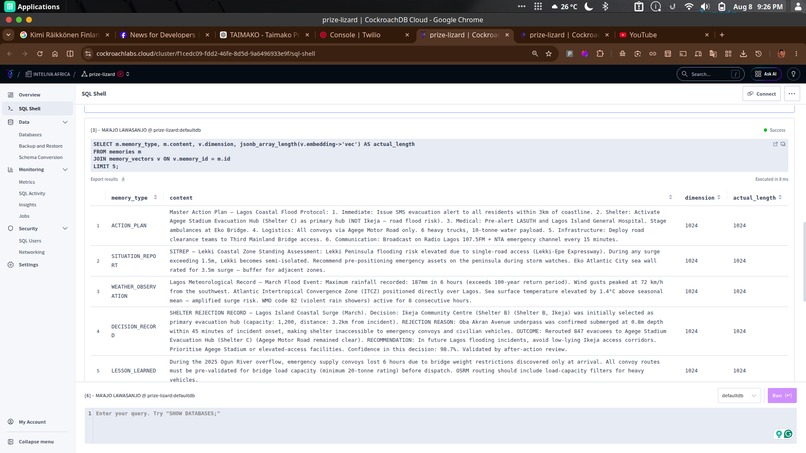
Task: Open Databases in the sidebar
Action: (x=30, y=135)
